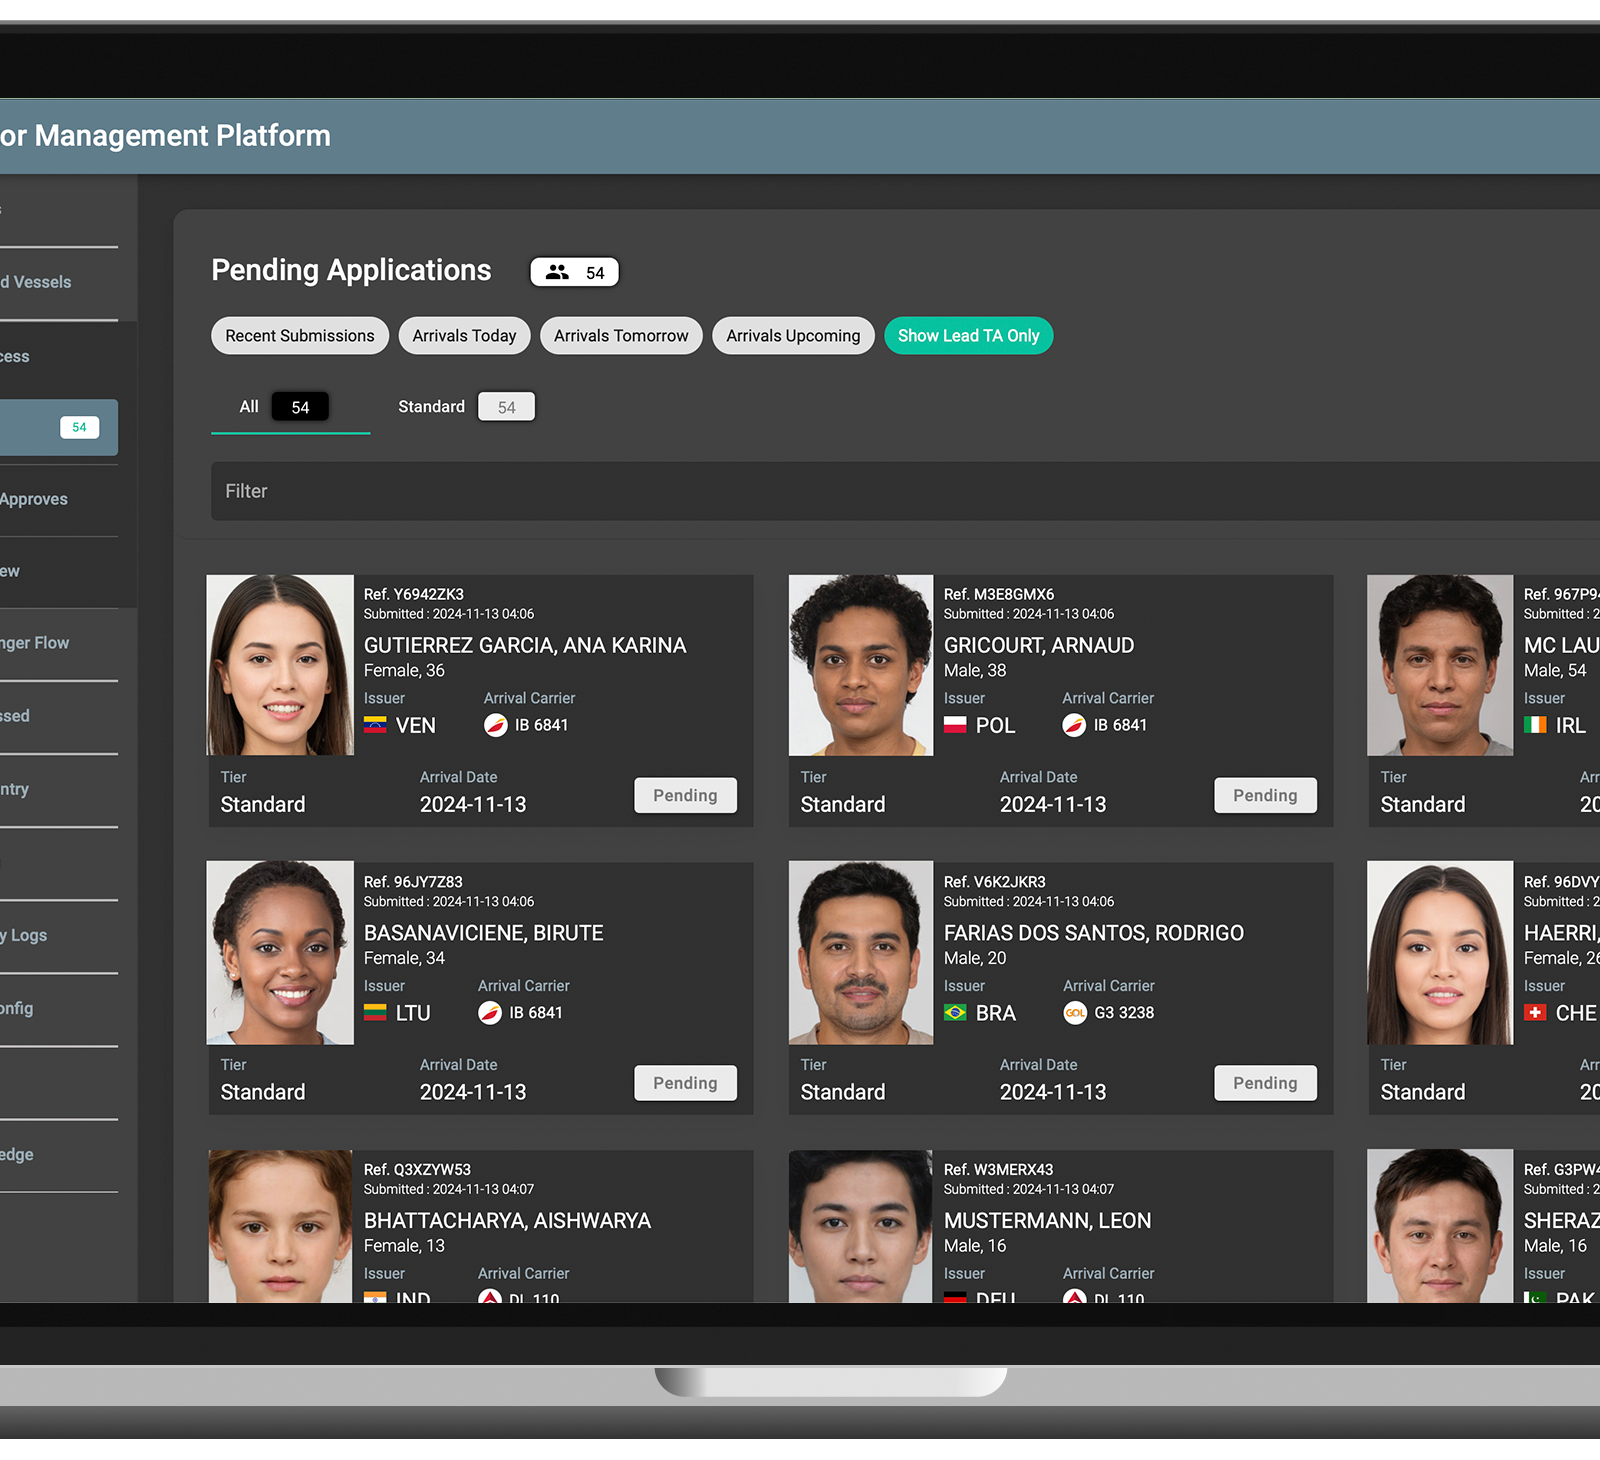Image resolution: width=1600 pixels, height=1460 pixels.
Task: Click the Switzerland flag icon
Action: click(x=1535, y=1013)
